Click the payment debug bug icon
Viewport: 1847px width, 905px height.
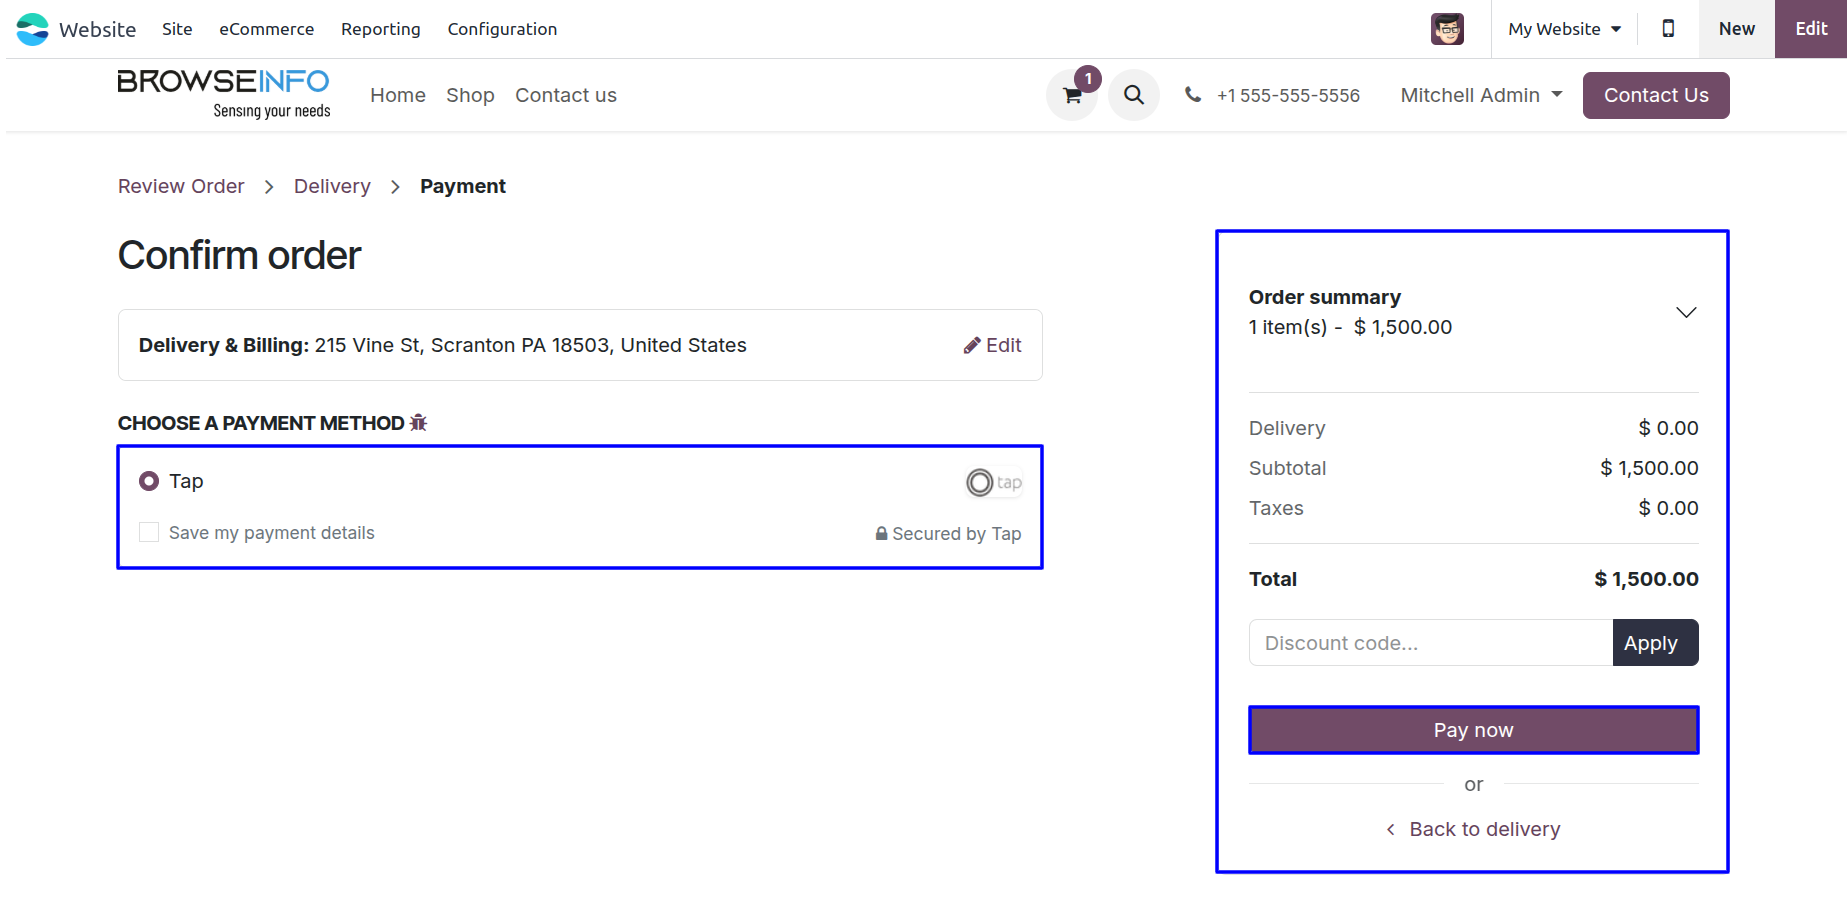pos(419,423)
